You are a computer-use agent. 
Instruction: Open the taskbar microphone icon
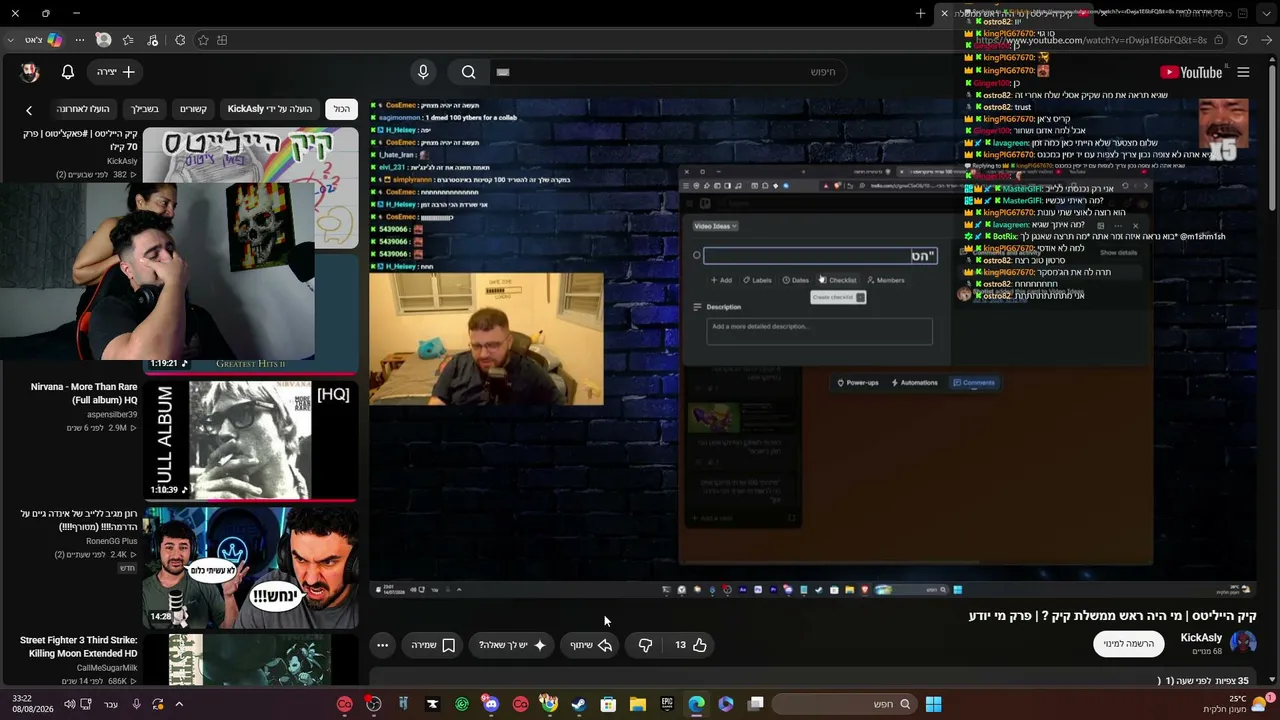[x=136, y=704]
